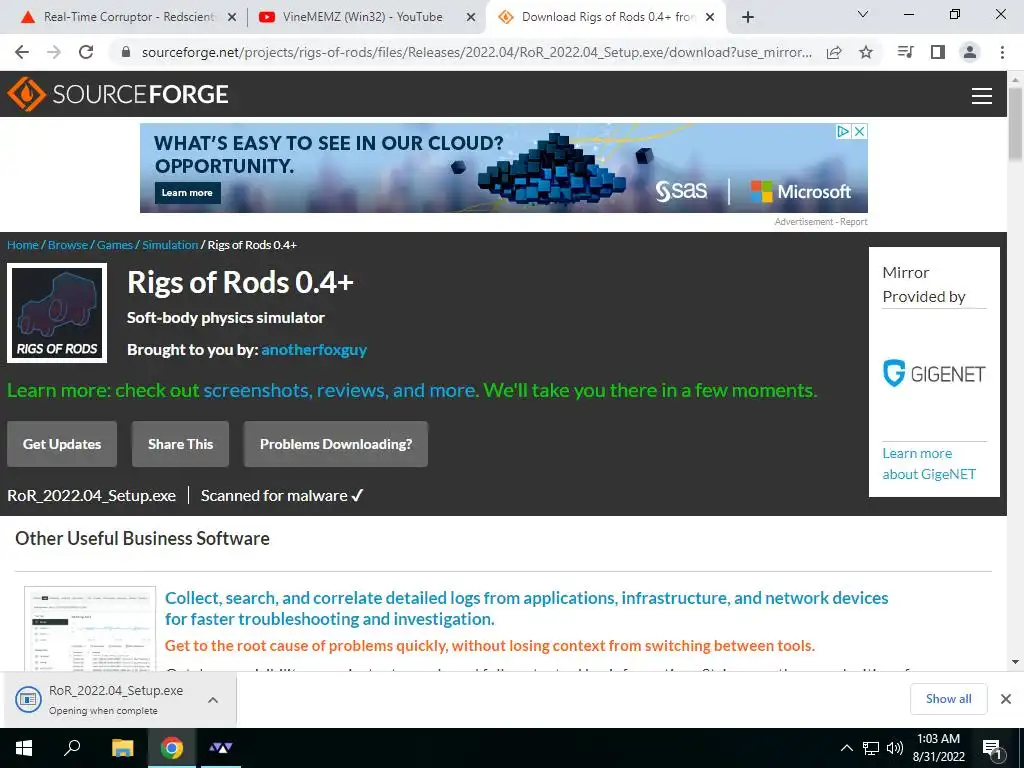Open the notification center icon
The width and height of the screenshot is (1024, 768).
tap(992, 749)
